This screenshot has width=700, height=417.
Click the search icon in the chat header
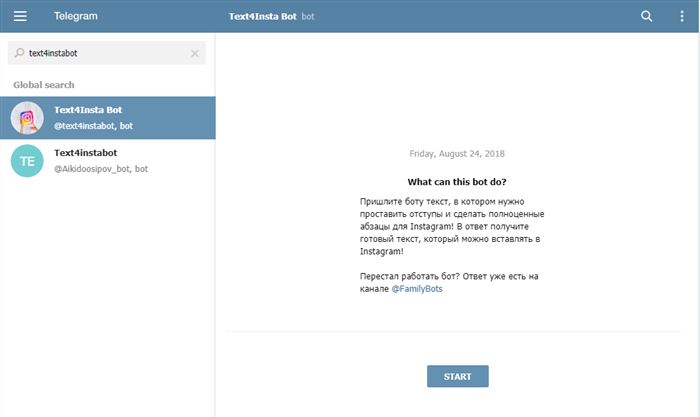click(646, 16)
